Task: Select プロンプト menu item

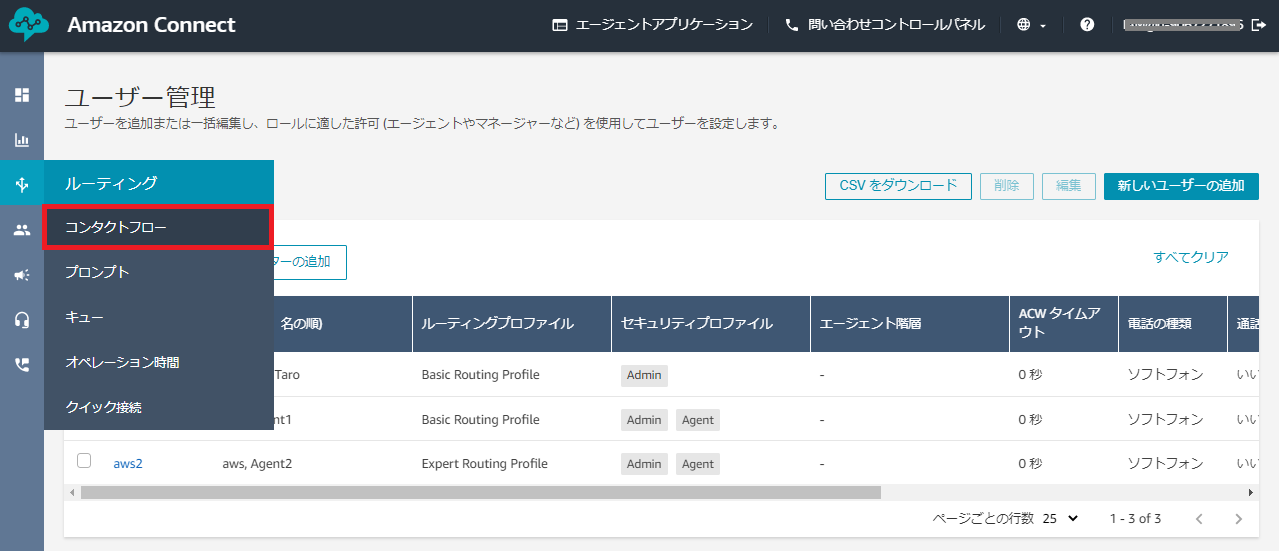Action: tap(158, 272)
